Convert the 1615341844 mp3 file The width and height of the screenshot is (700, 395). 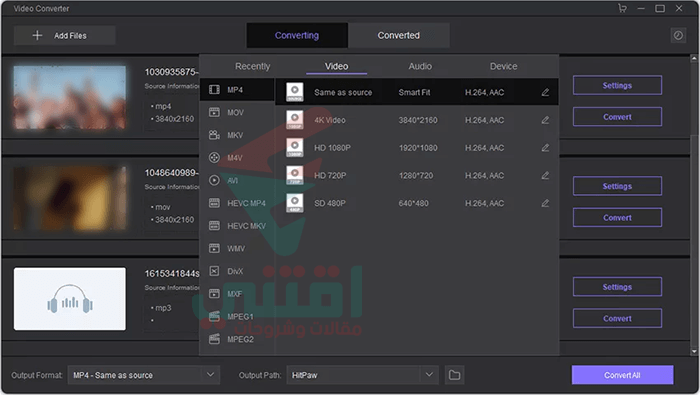point(617,319)
